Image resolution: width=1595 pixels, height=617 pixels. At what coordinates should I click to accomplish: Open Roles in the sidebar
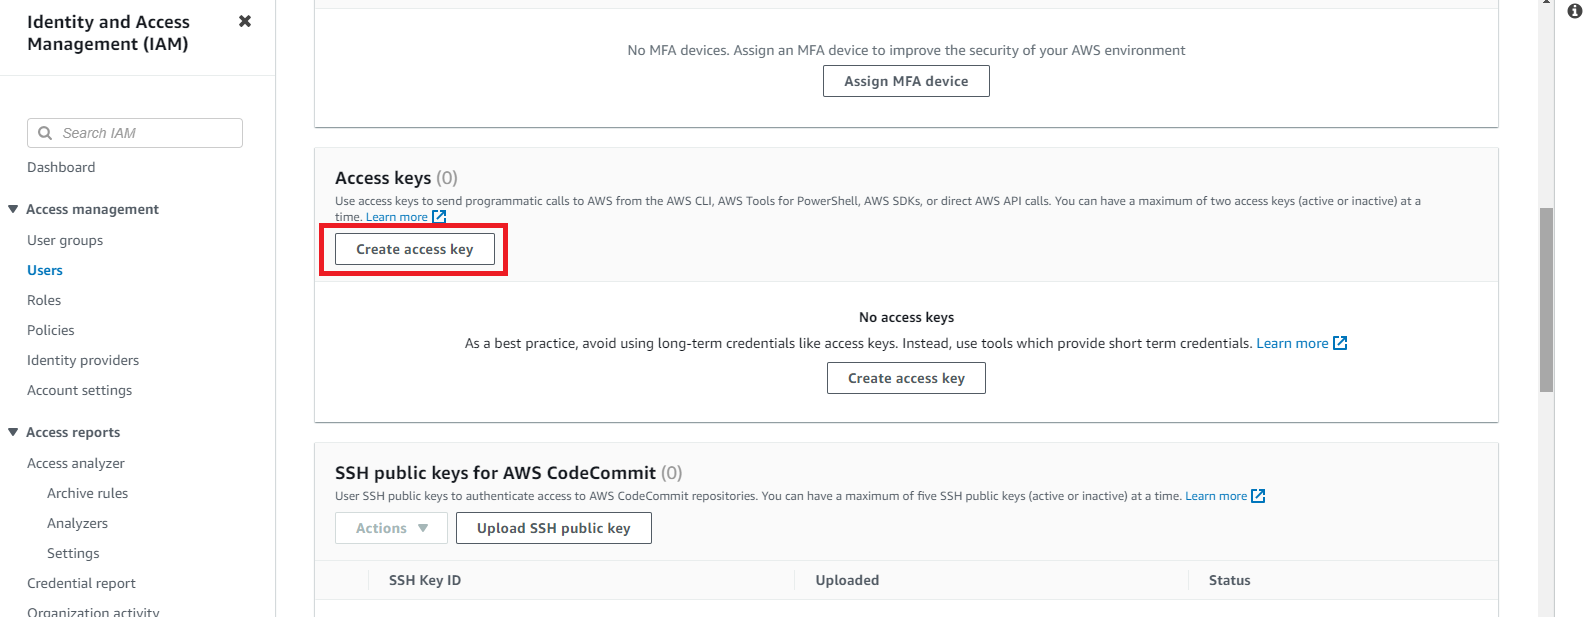pyautogui.click(x=44, y=300)
